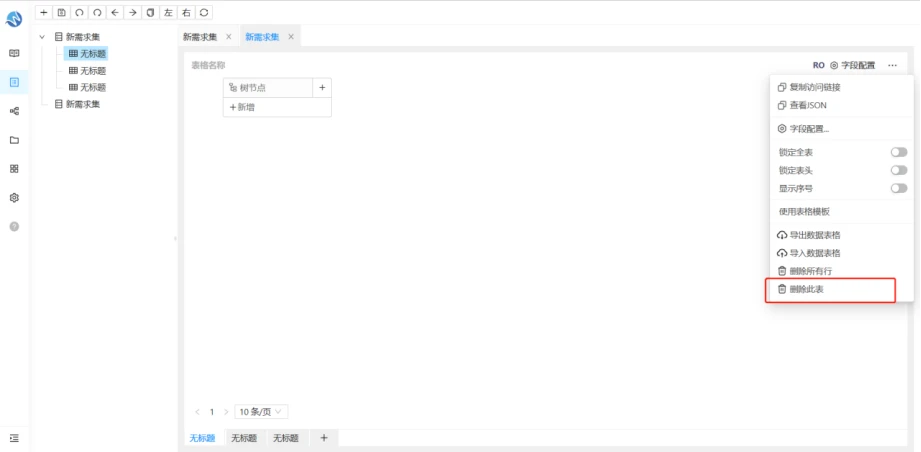Click 字段配置 button in table header

[x=852, y=65]
